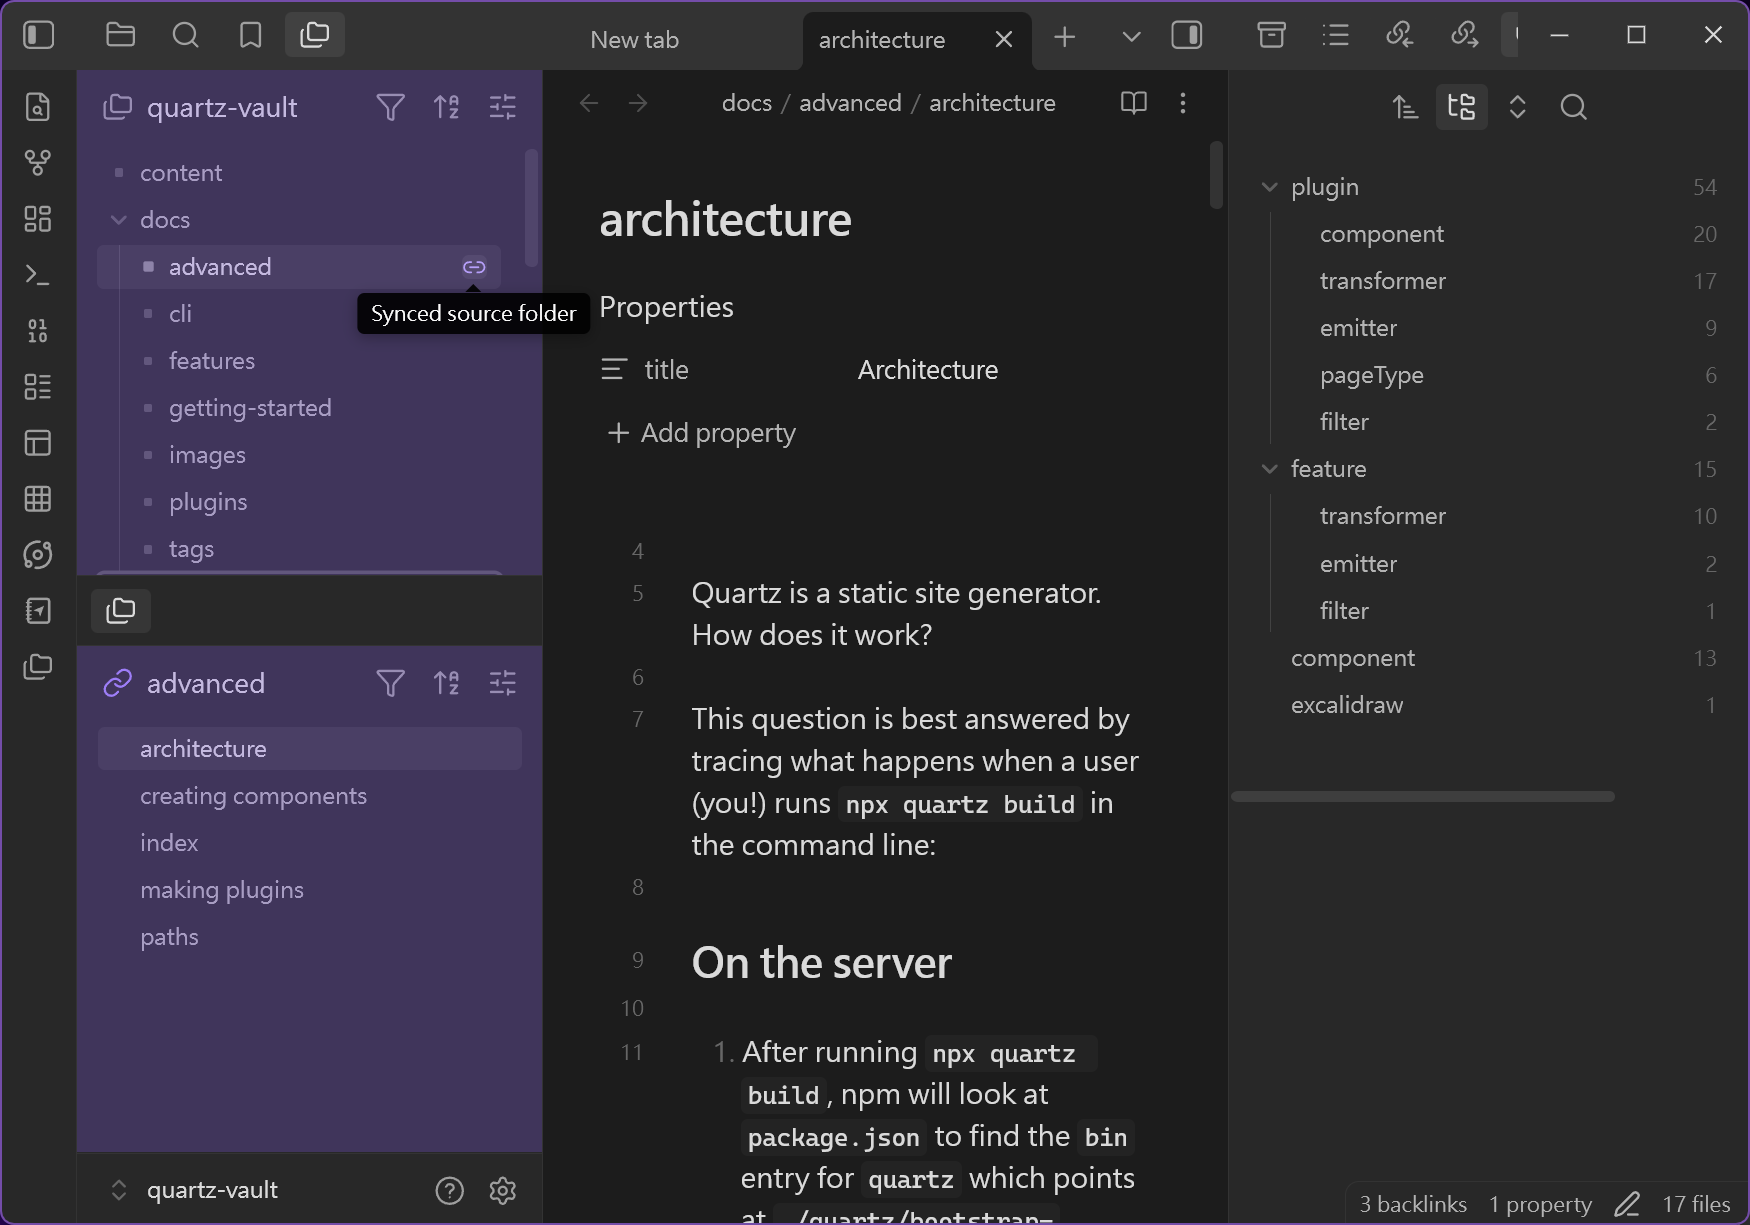Click sort order icon in advanced pane
Viewport: 1750px width, 1225px height.
446,683
